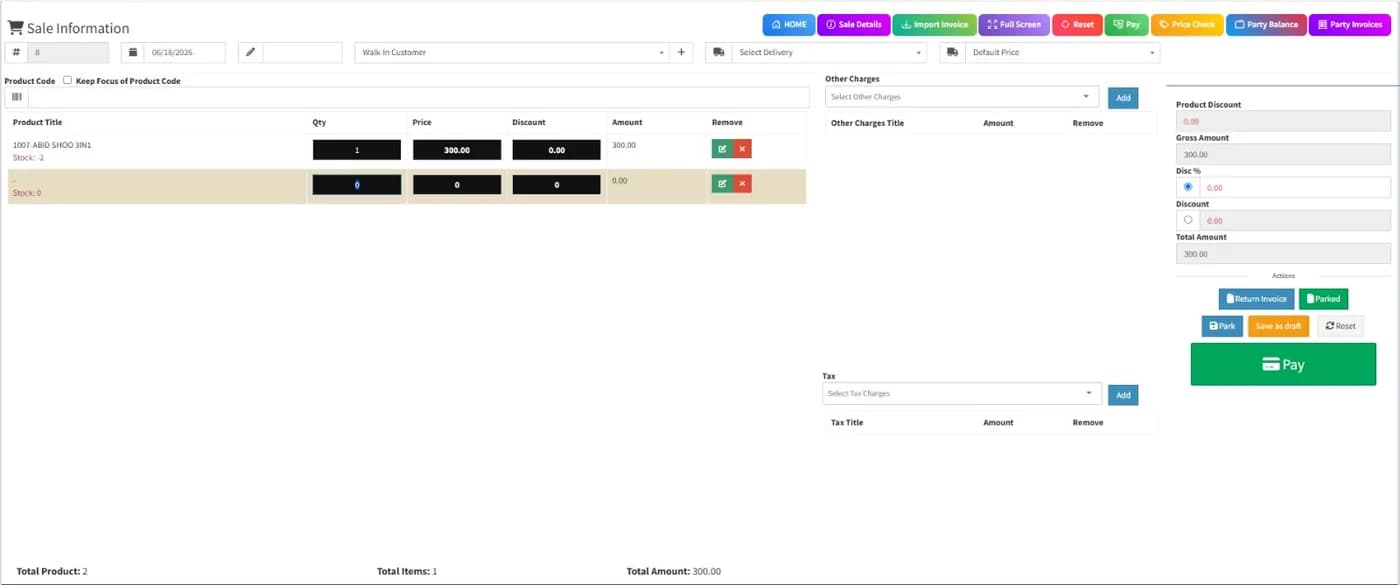This screenshot has width=1400, height=585.
Task: Click Save as draft
Action: click(1278, 326)
